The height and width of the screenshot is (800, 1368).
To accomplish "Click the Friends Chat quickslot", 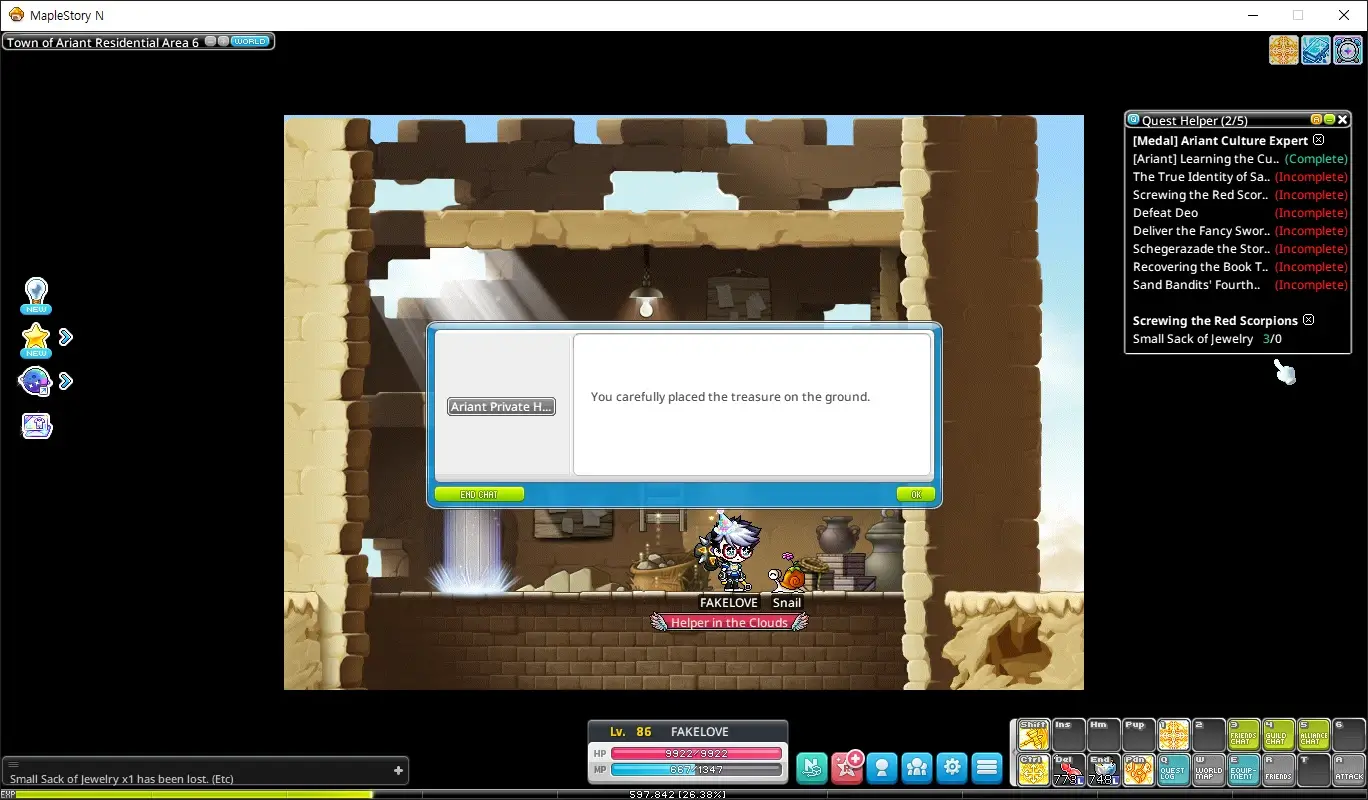I will 1244,735.
